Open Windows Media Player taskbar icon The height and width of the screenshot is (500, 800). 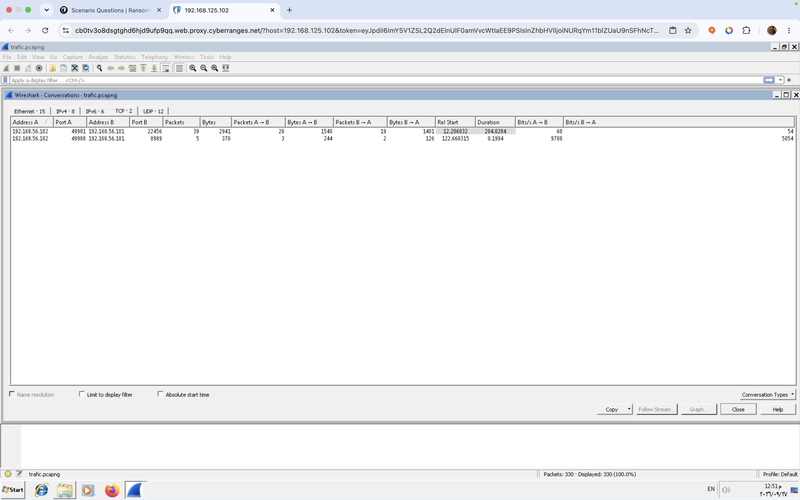[x=87, y=490]
